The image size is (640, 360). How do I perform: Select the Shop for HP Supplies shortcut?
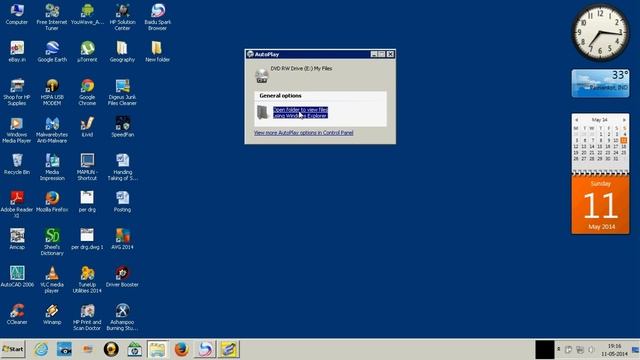click(17, 92)
